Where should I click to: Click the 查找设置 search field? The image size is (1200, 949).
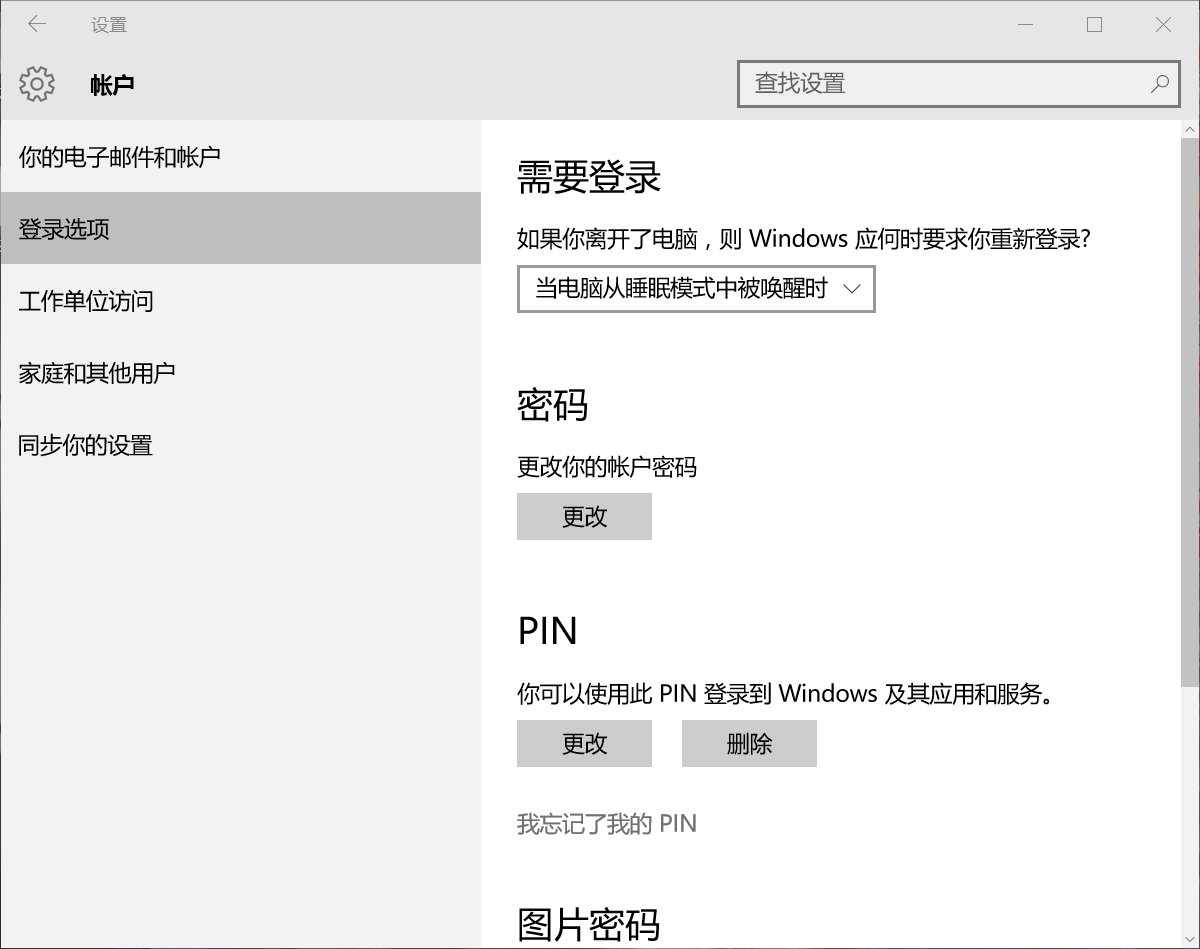[900, 84]
